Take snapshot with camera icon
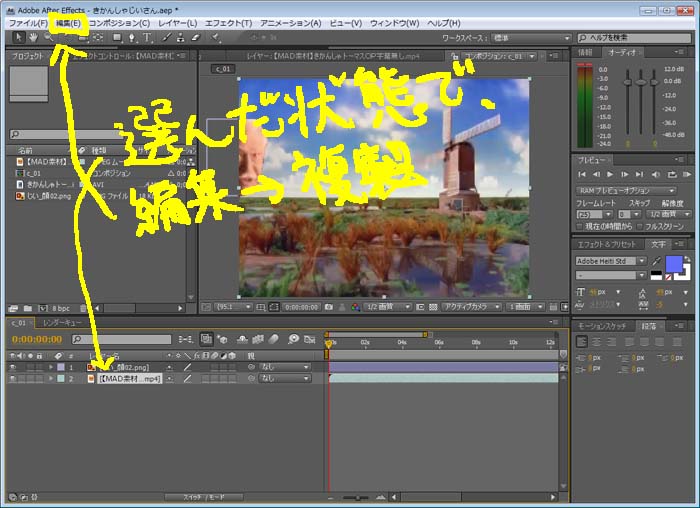700x508 pixels. click(x=329, y=307)
